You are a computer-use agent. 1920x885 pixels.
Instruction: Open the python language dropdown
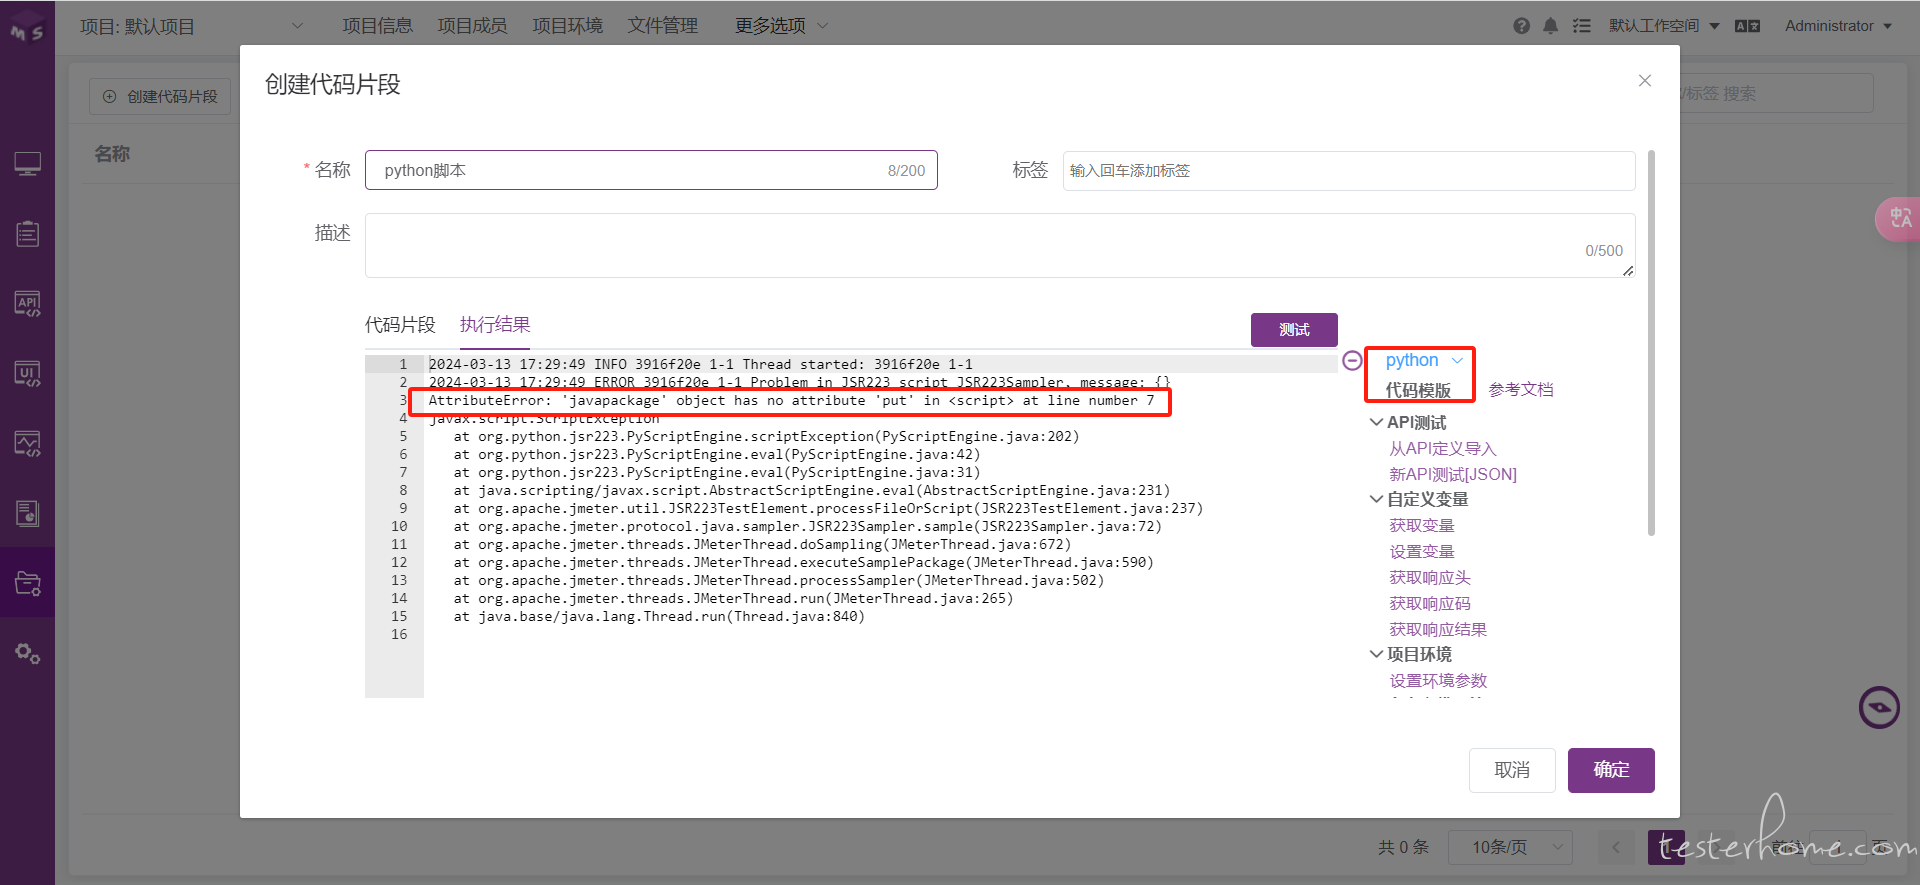click(1423, 360)
